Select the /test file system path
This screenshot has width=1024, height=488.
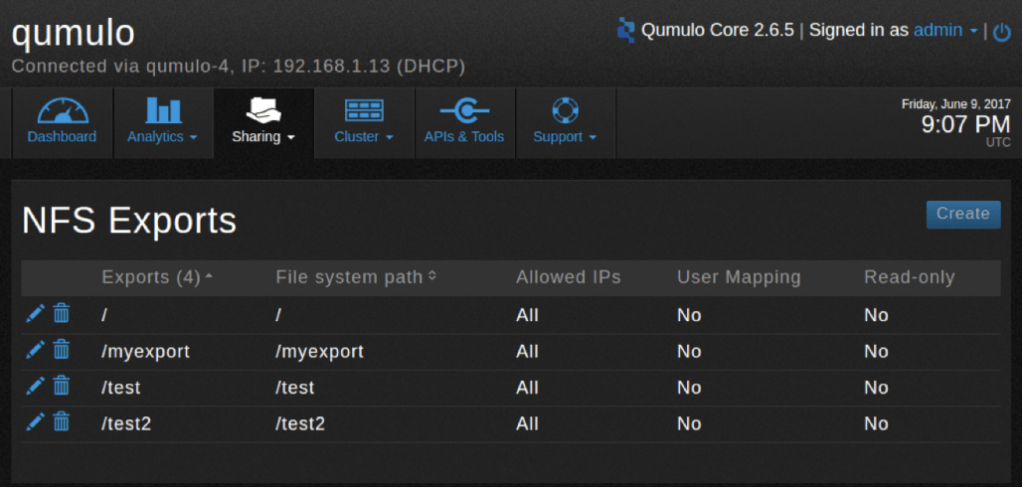(295, 388)
